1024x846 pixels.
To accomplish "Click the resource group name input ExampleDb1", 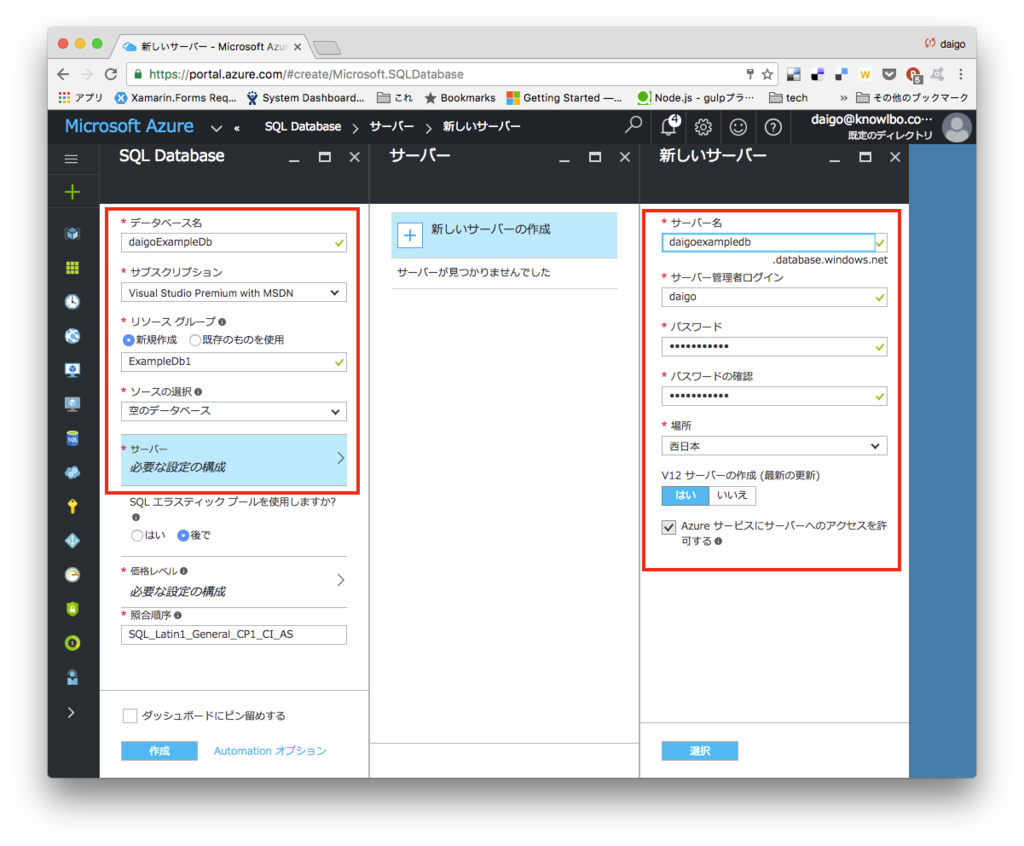I will pyautogui.click(x=234, y=362).
